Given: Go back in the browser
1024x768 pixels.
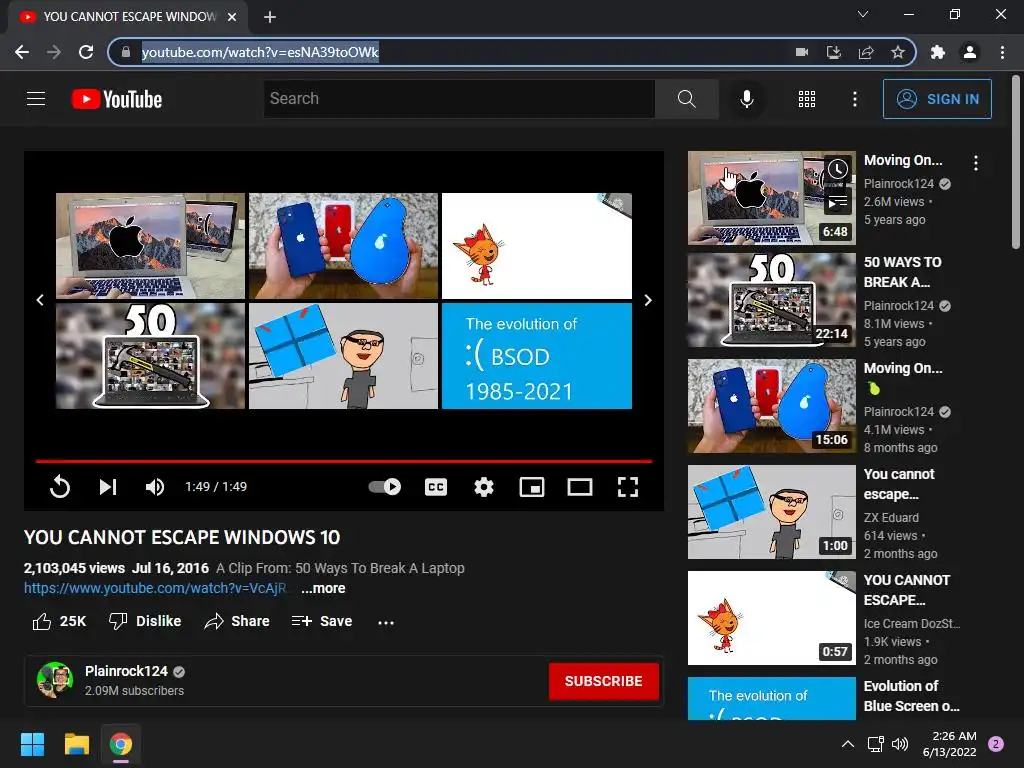Looking at the screenshot, I should (22, 52).
